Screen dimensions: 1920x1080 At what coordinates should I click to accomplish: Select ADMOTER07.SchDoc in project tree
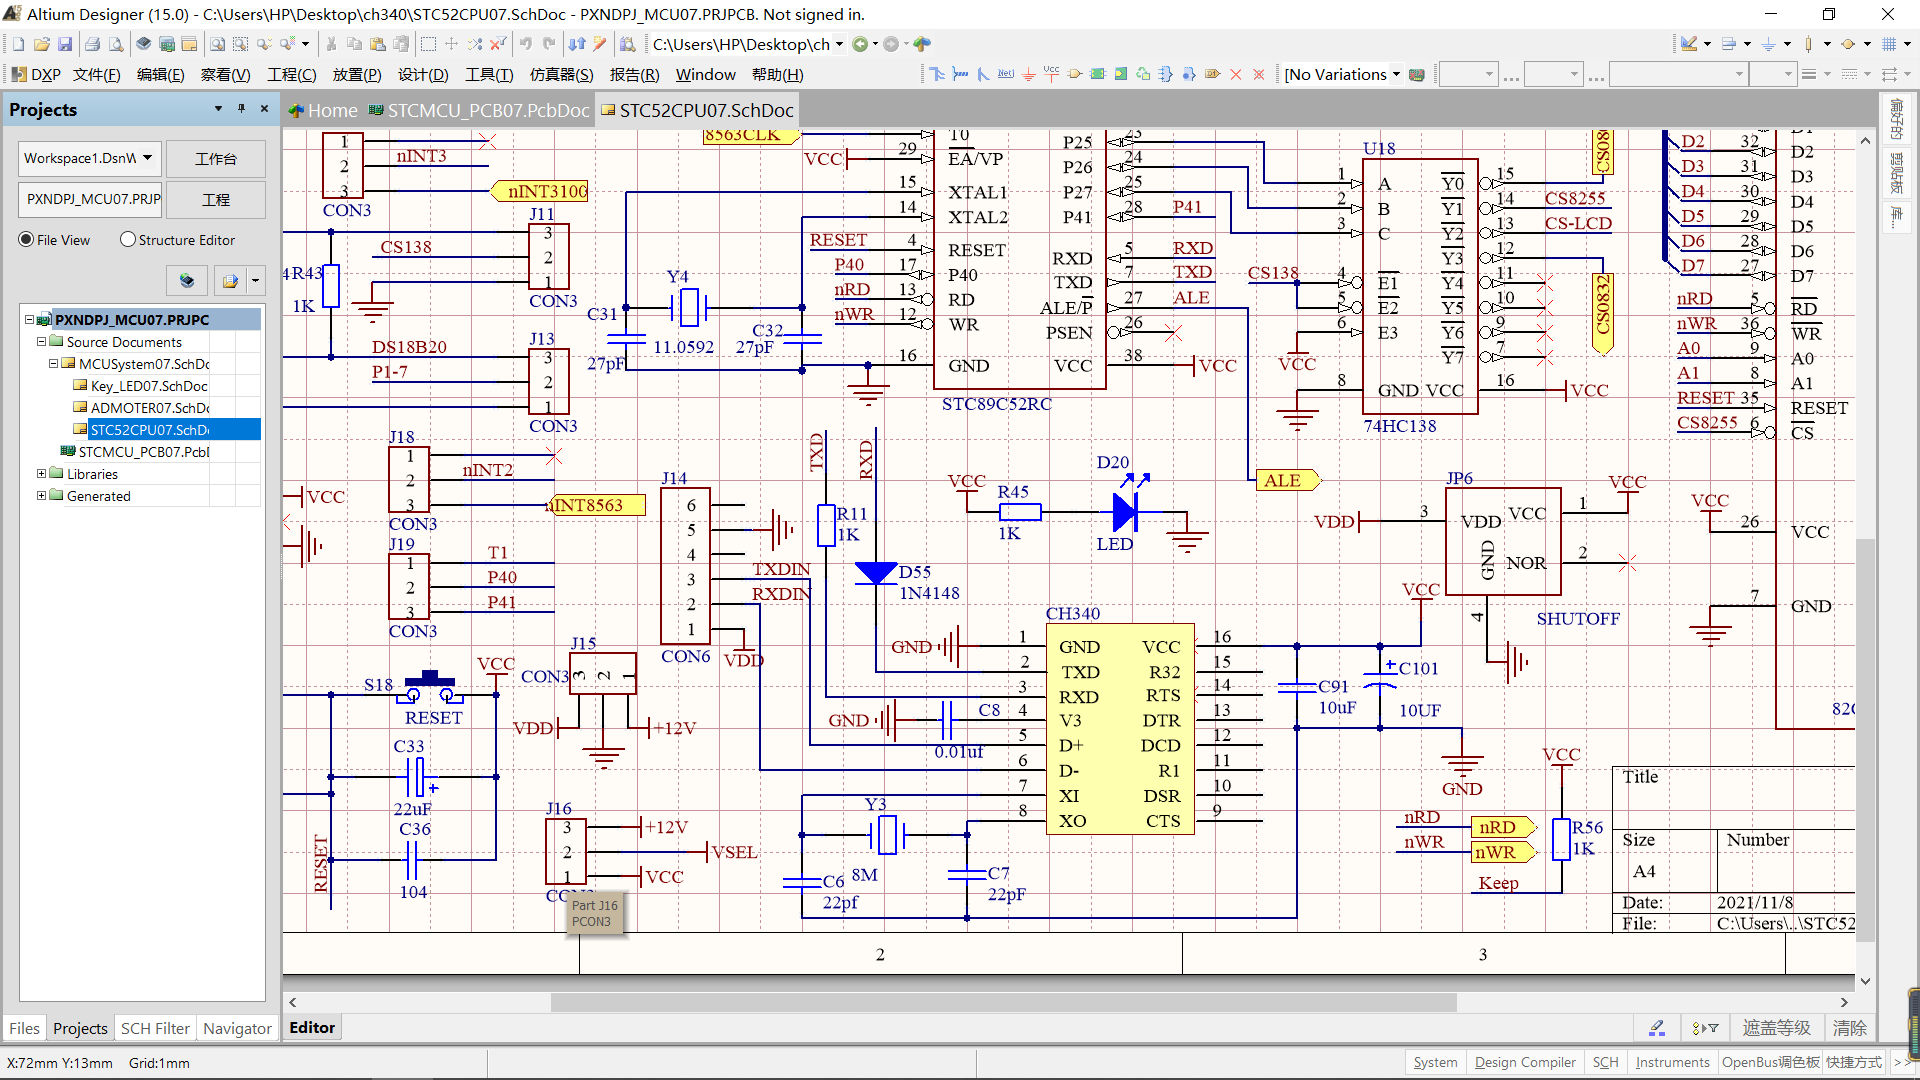point(149,408)
